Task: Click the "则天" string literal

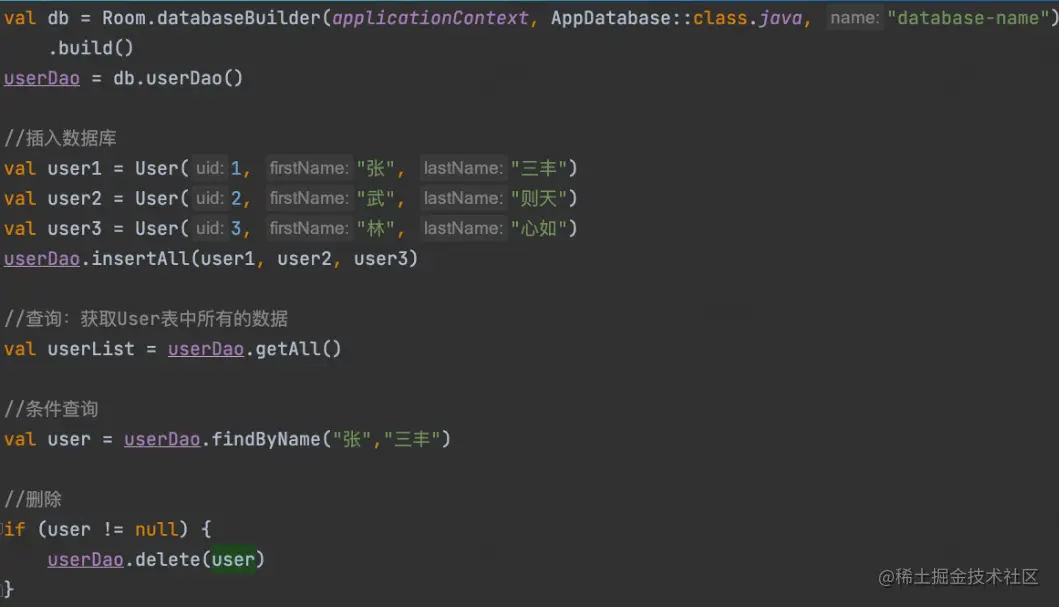Action: point(539,199)
